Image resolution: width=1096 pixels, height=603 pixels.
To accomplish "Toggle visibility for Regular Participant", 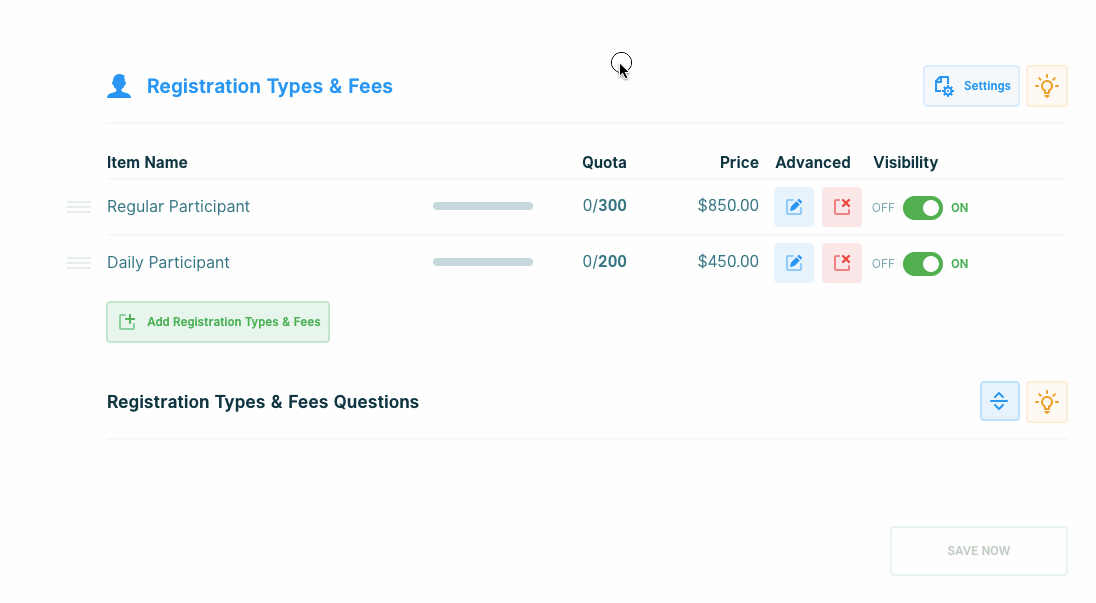I will pos(922,208).
